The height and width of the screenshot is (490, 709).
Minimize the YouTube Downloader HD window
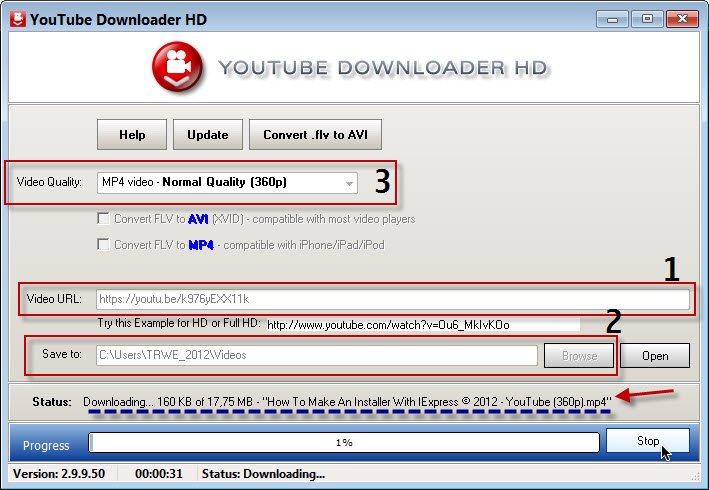click(x=612, y=19)
